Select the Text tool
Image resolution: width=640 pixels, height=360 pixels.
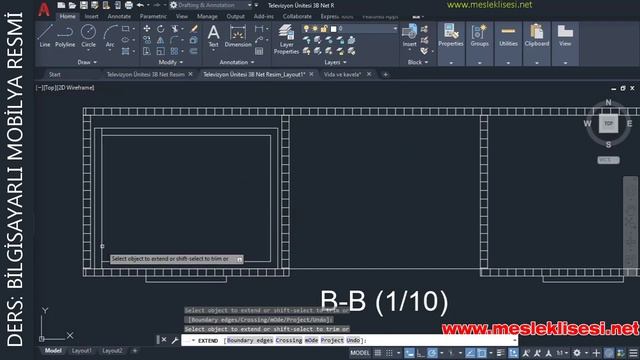(213, 36)
